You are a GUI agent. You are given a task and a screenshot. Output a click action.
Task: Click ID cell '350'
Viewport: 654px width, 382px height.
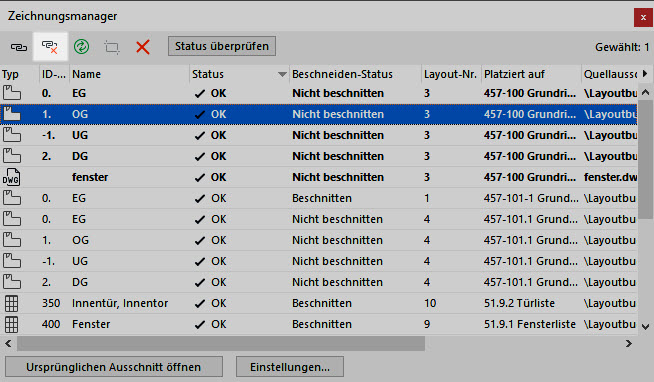pos(51,303)
